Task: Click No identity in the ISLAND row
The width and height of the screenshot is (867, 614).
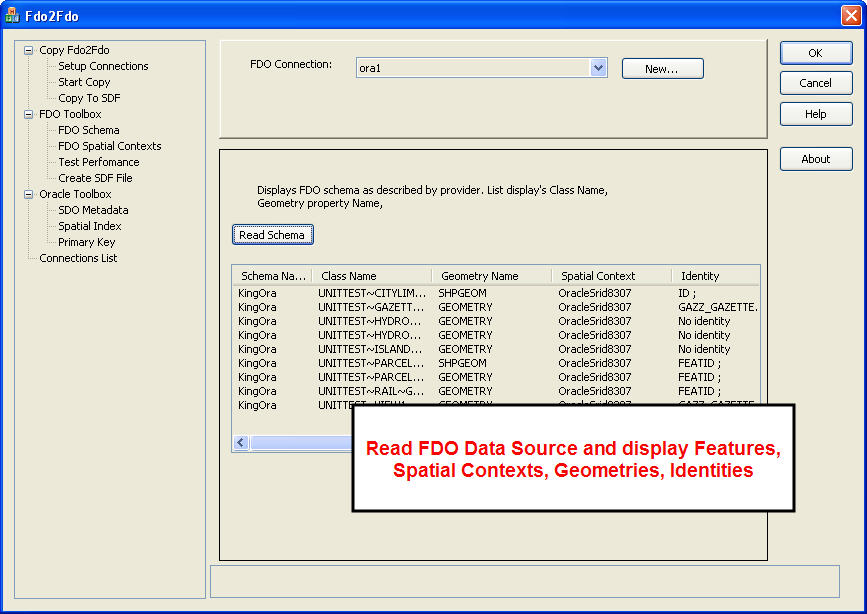Action: pyautogui.click(x=704, y=350)
